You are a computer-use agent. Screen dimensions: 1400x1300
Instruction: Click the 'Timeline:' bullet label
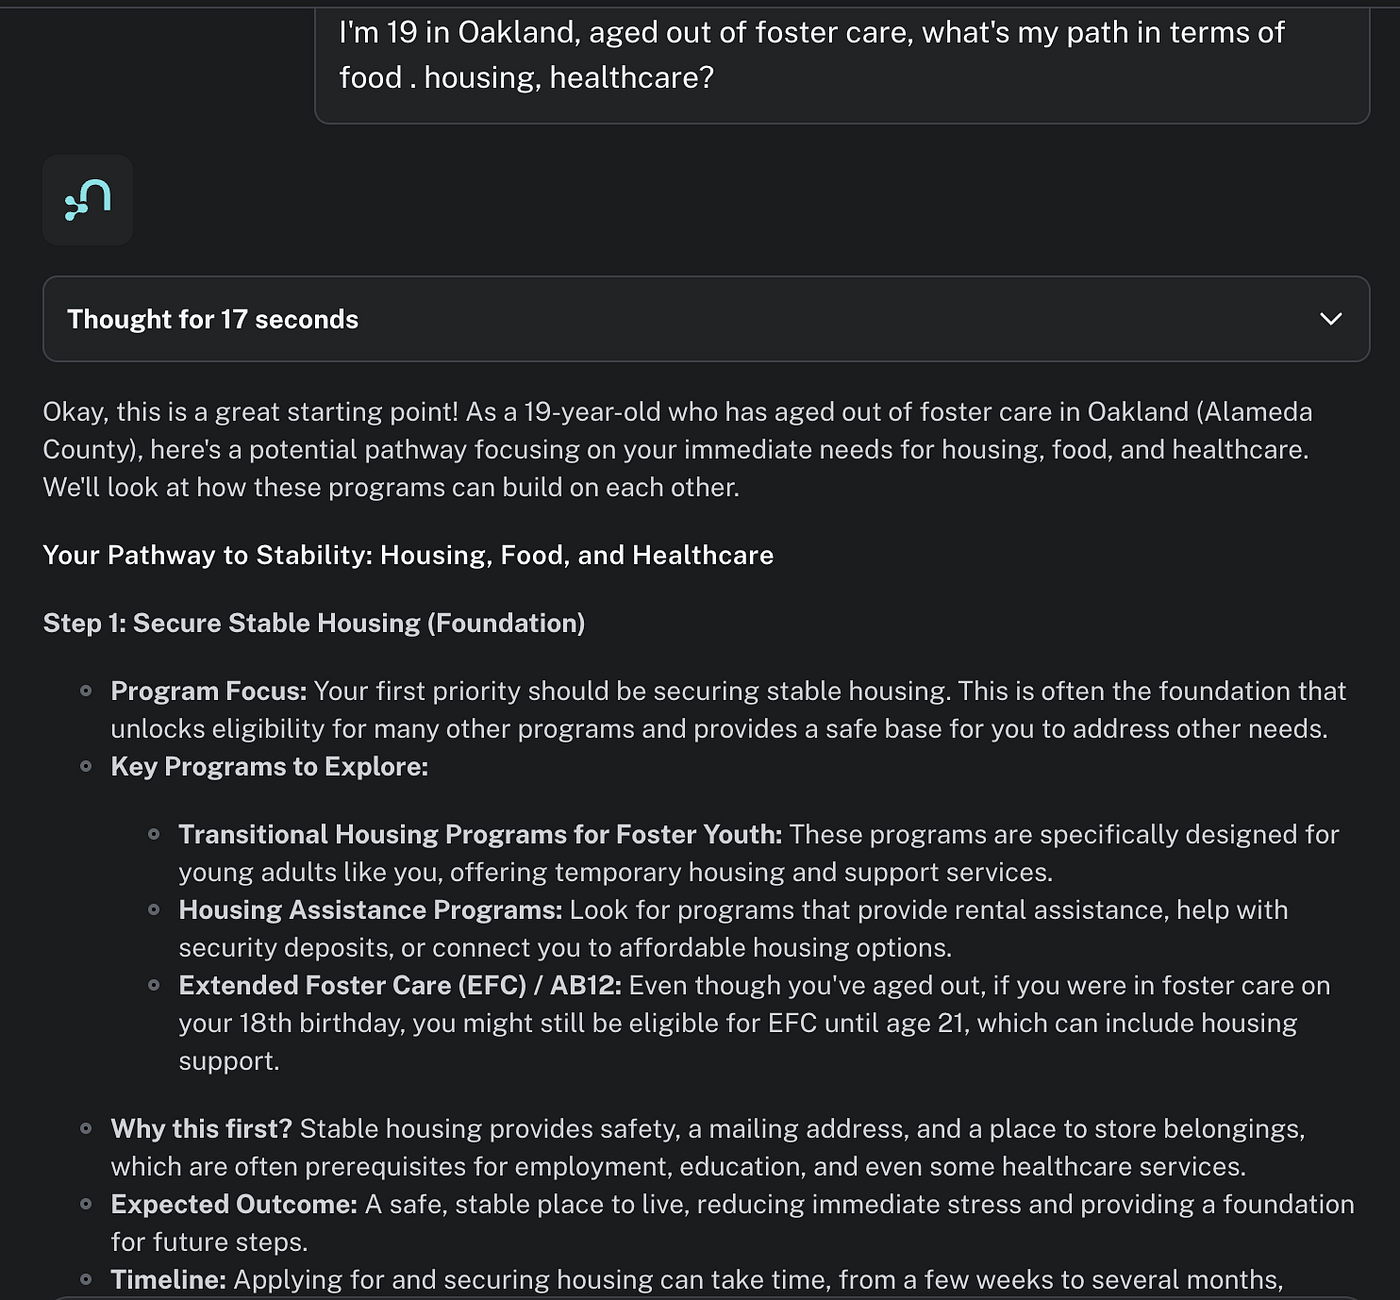tap(169, 1280)
